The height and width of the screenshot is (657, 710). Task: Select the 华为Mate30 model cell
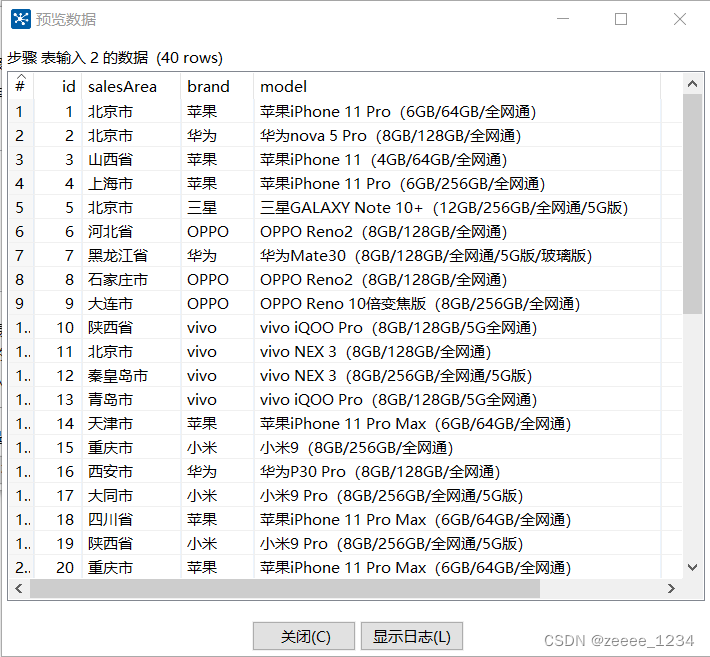click(x=457, y=255)
